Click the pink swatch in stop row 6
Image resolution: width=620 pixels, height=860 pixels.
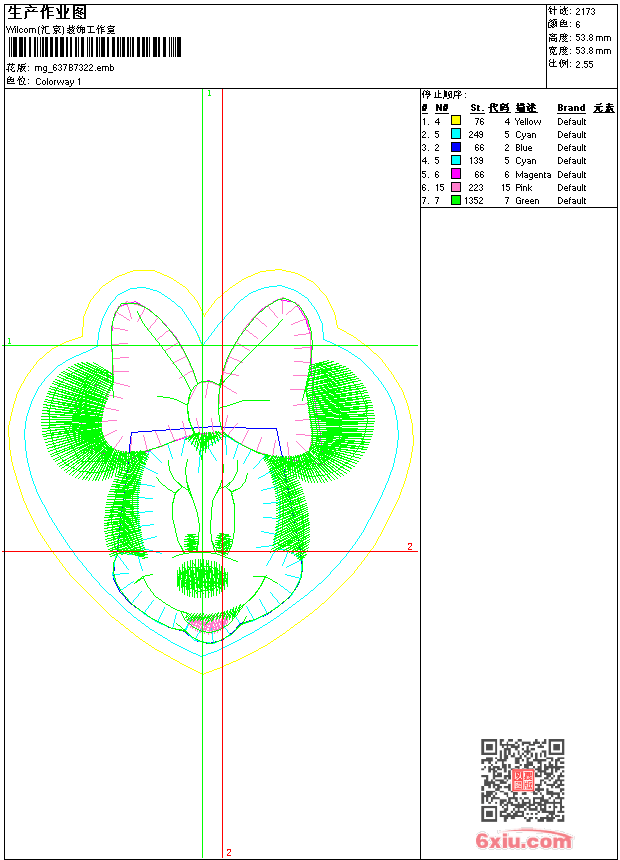pyautogui.click(x=455, y=187)
